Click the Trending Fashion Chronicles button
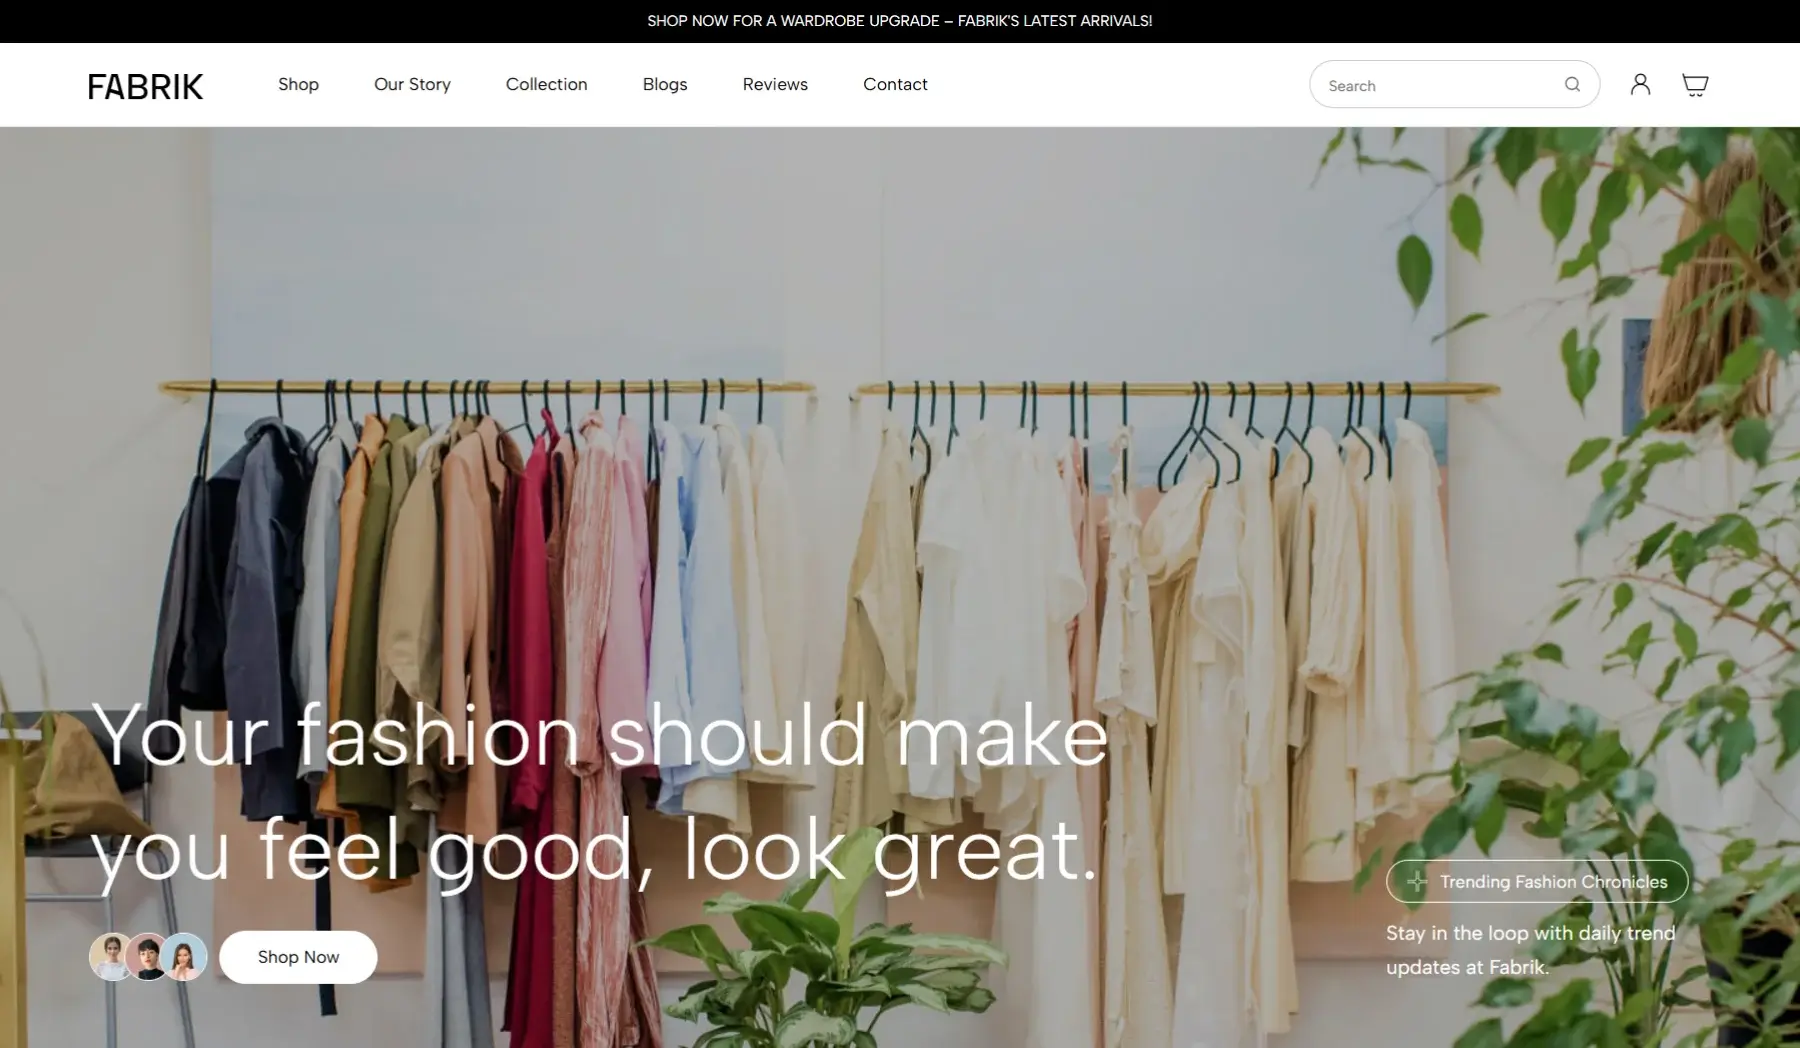This screenshot has width=1800, height=1048. [x=1537, y=881]
